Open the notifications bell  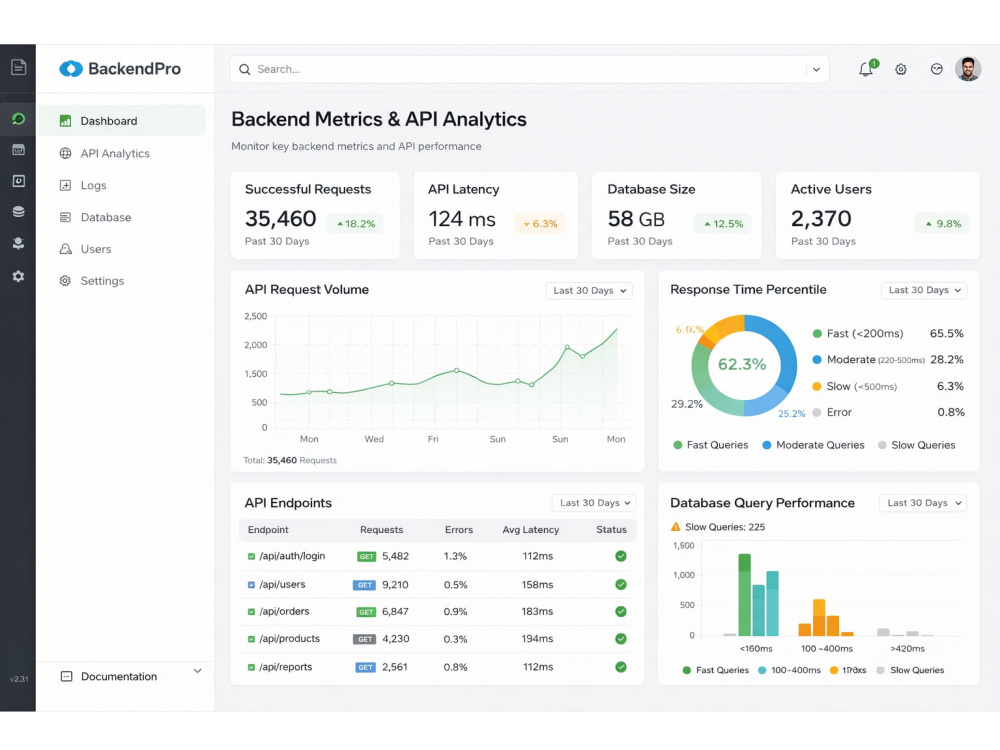[x=865, y=69]
